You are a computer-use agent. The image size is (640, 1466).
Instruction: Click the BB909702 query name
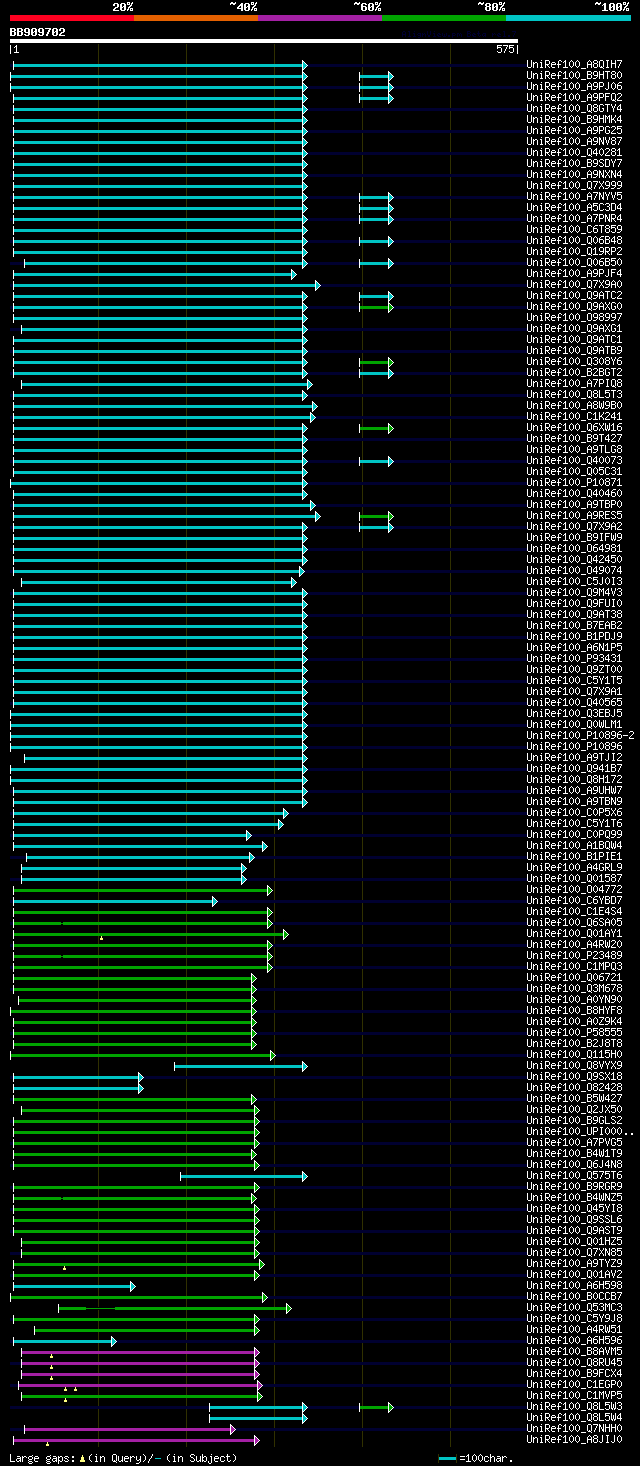pyautogui.click(x=38, y=32)
